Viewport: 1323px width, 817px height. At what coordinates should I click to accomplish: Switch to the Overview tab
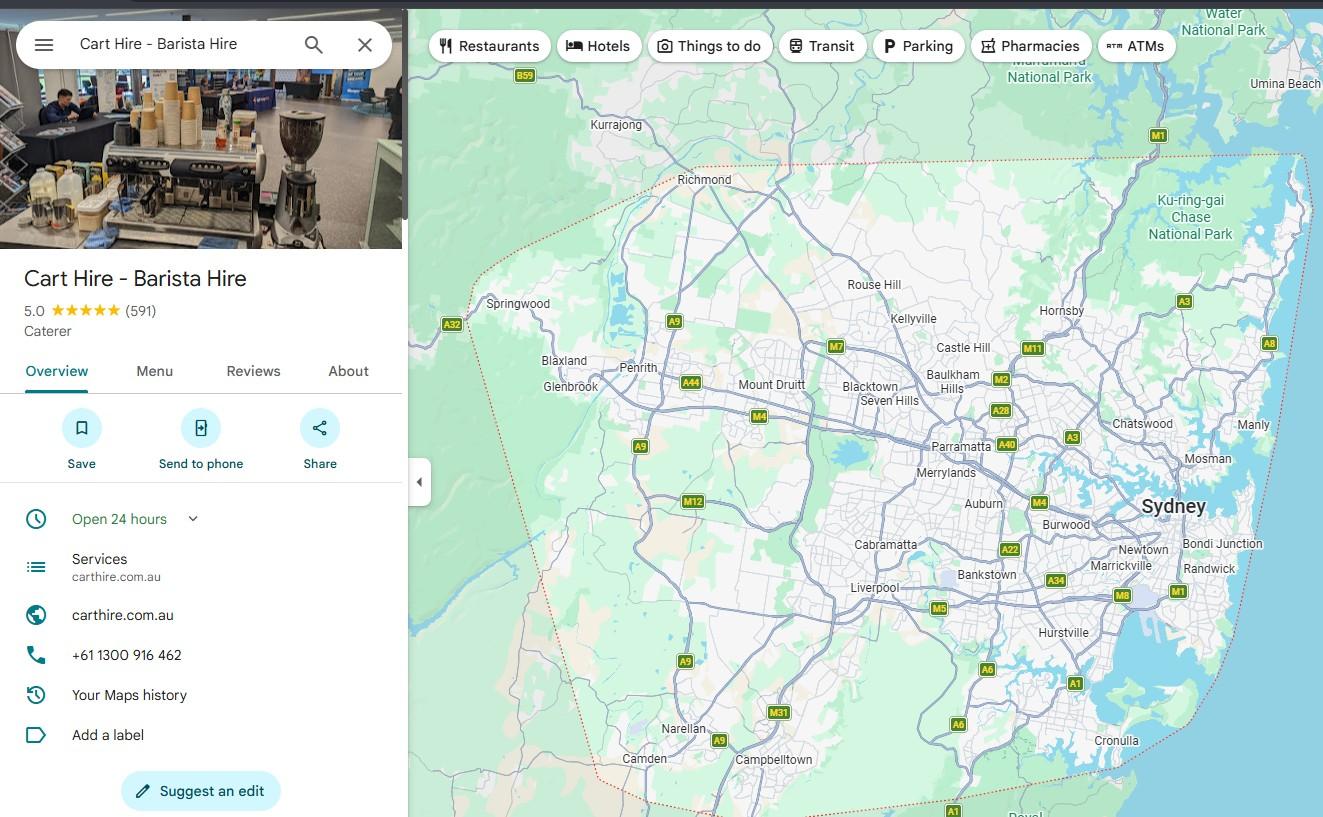[x=57, y=371]
